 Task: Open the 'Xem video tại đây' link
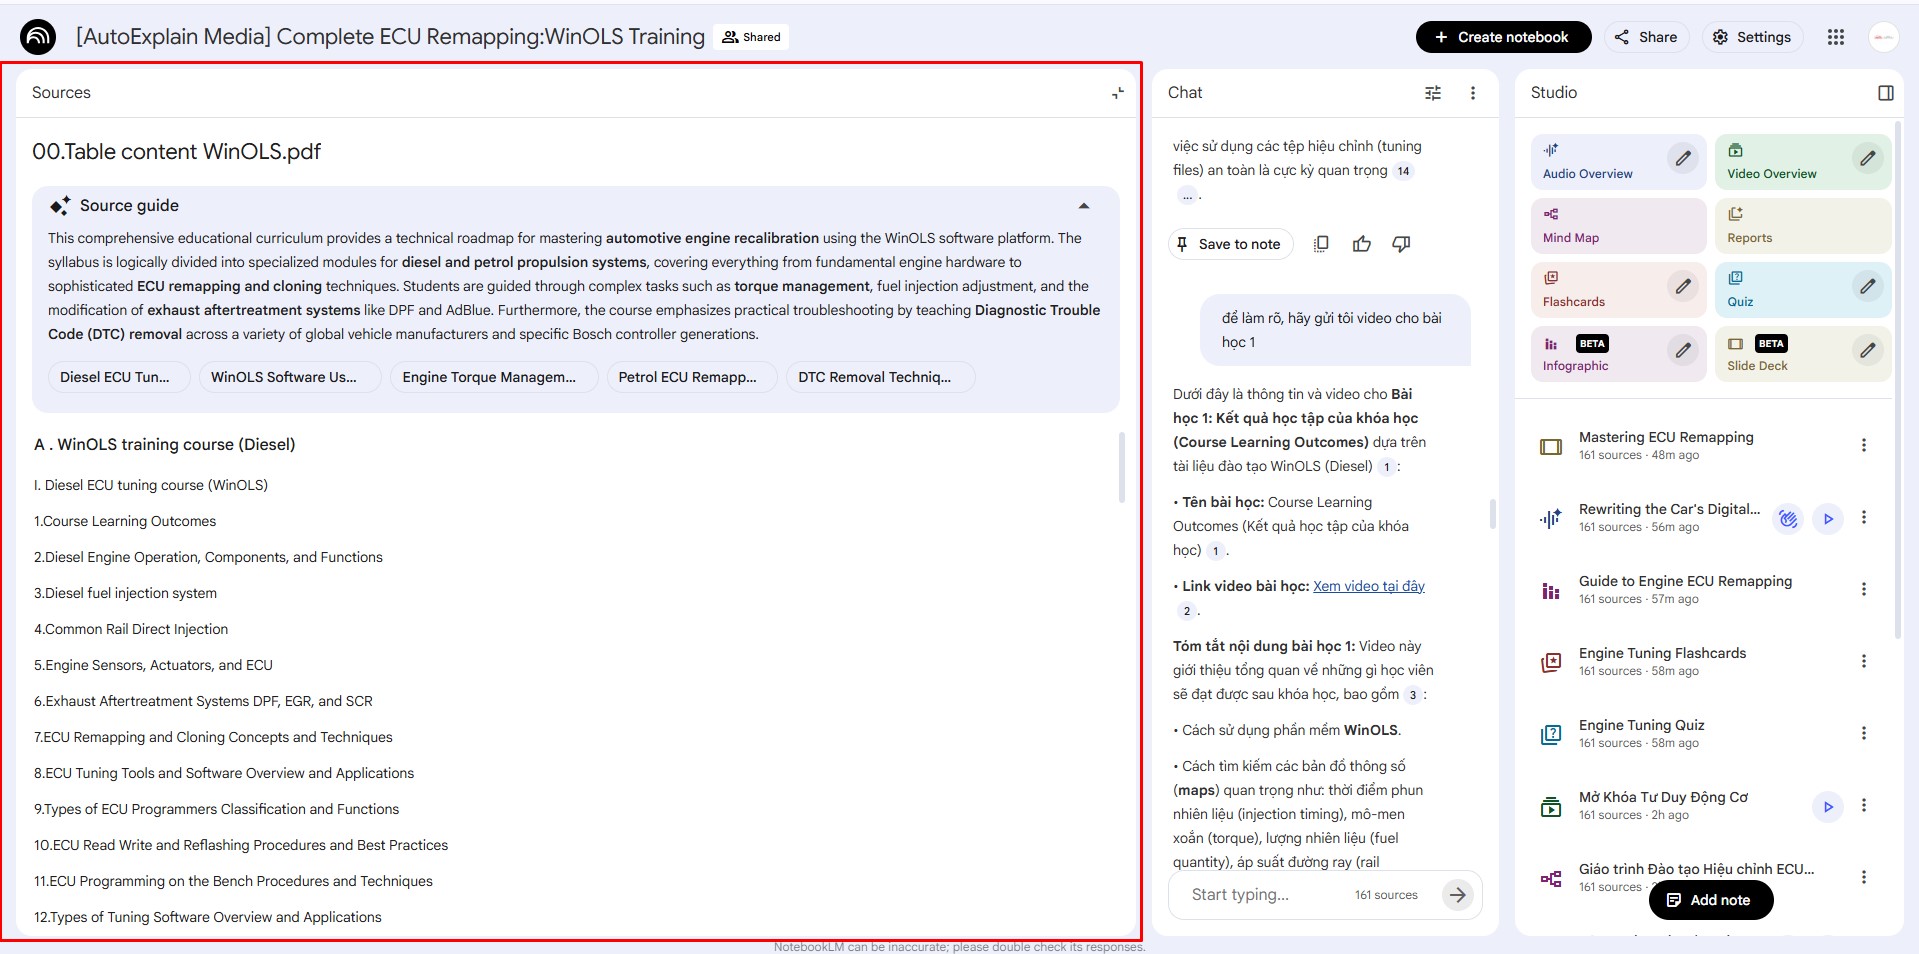[1368, 586]
